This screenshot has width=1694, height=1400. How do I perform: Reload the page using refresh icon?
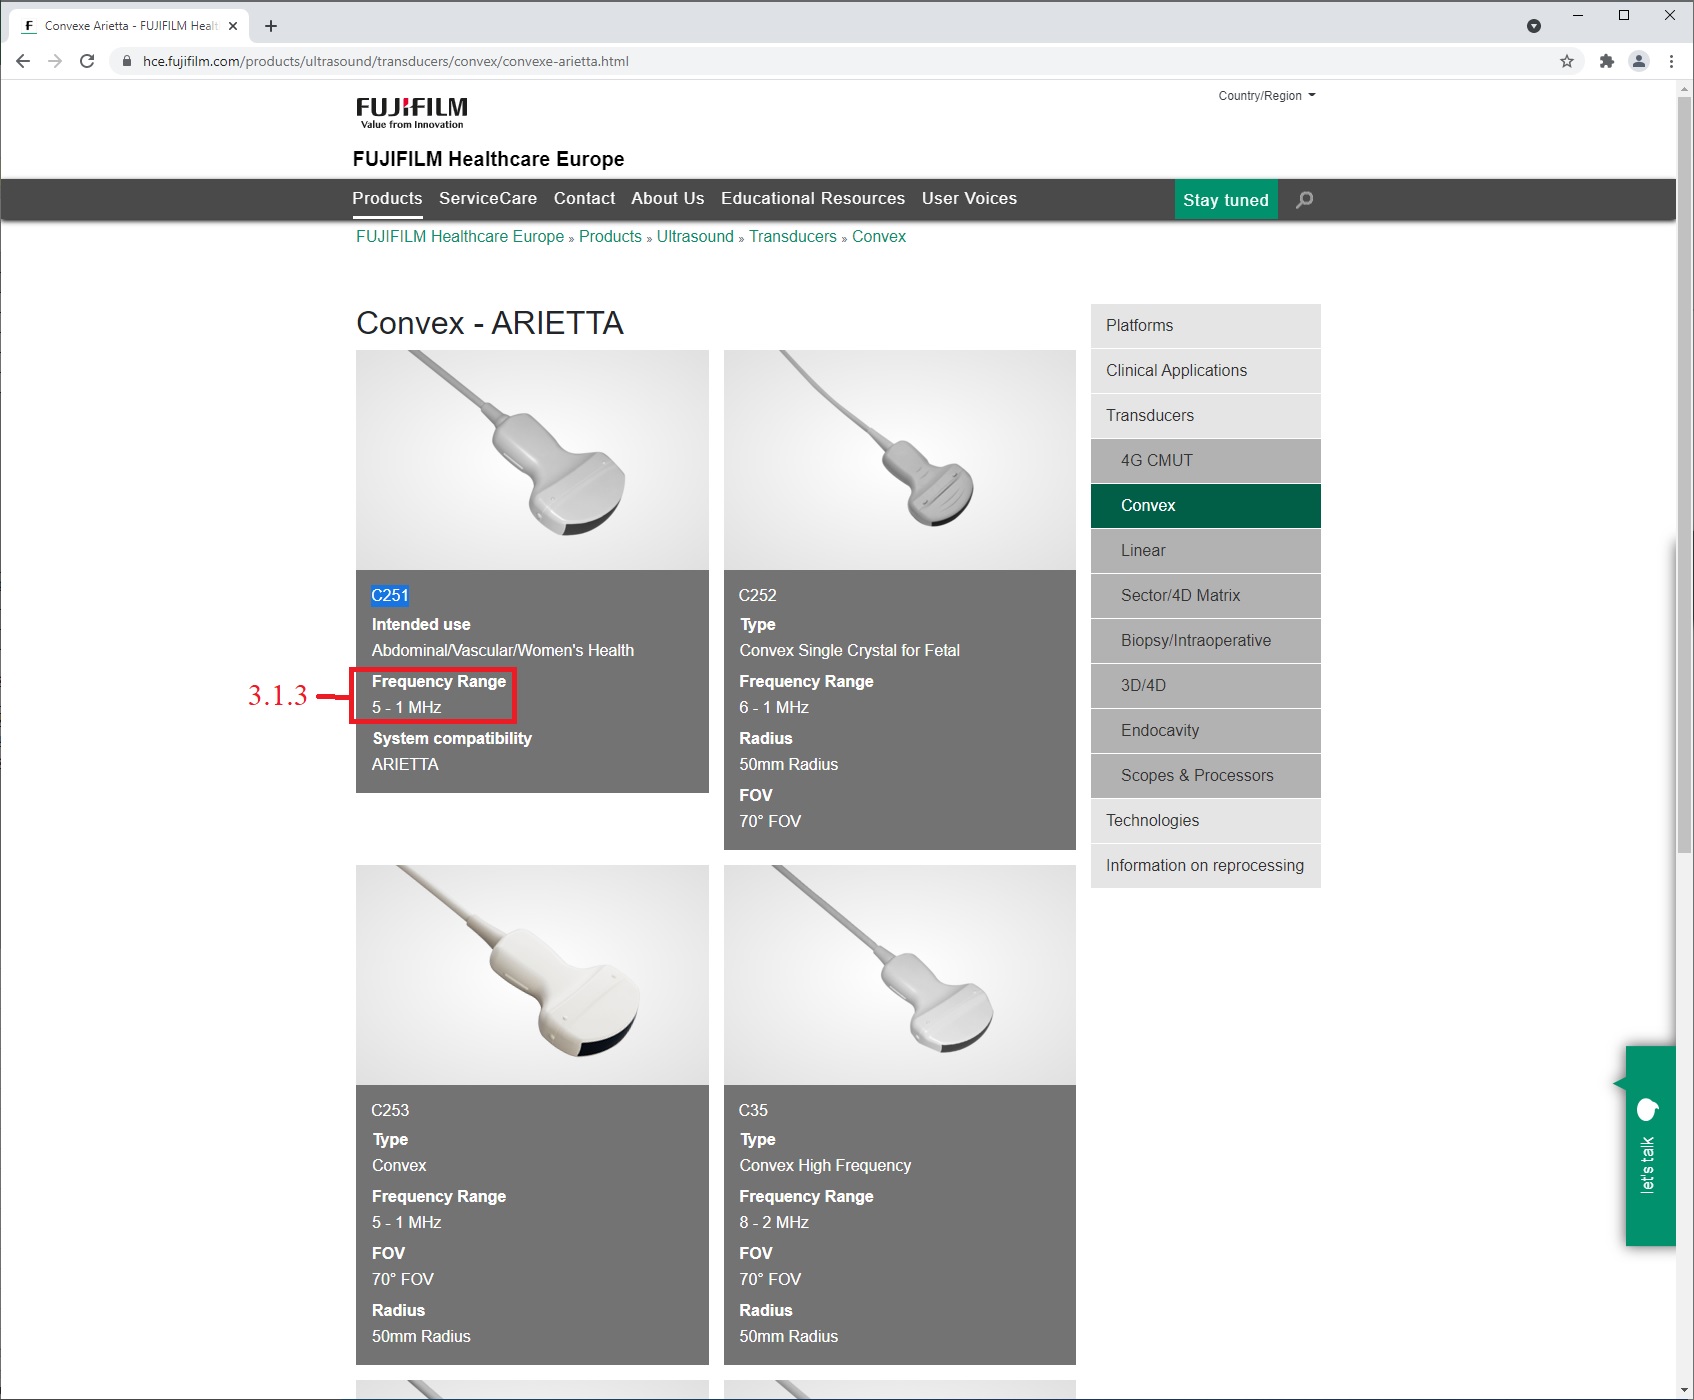point(87,61)
